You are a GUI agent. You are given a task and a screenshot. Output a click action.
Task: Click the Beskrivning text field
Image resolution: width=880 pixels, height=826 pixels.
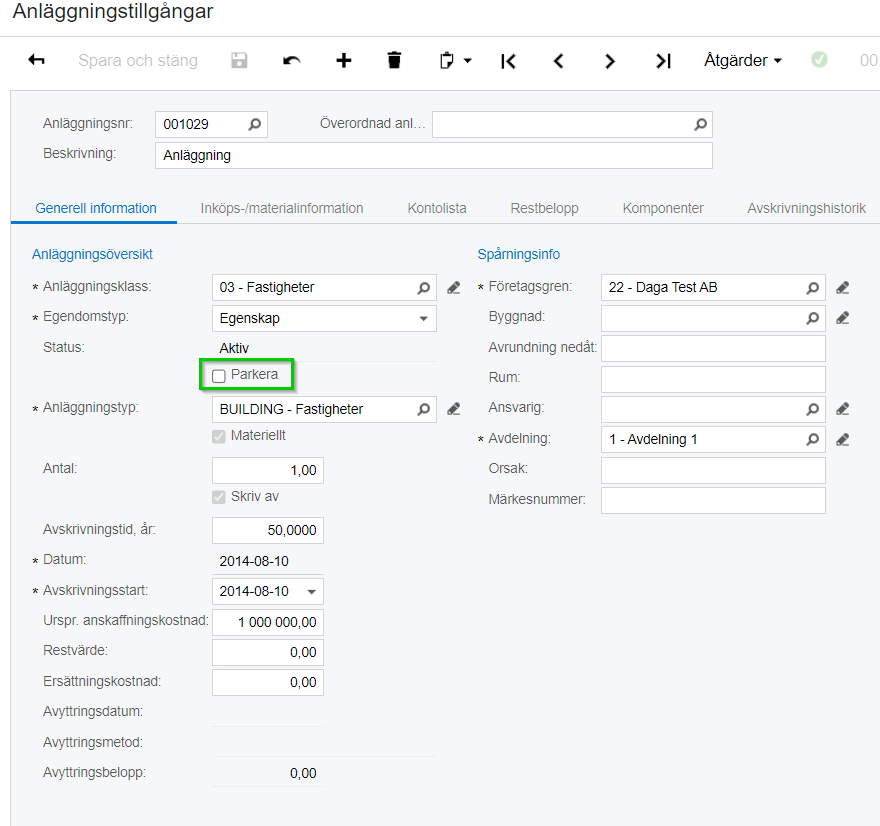click(x=434, y=155)
